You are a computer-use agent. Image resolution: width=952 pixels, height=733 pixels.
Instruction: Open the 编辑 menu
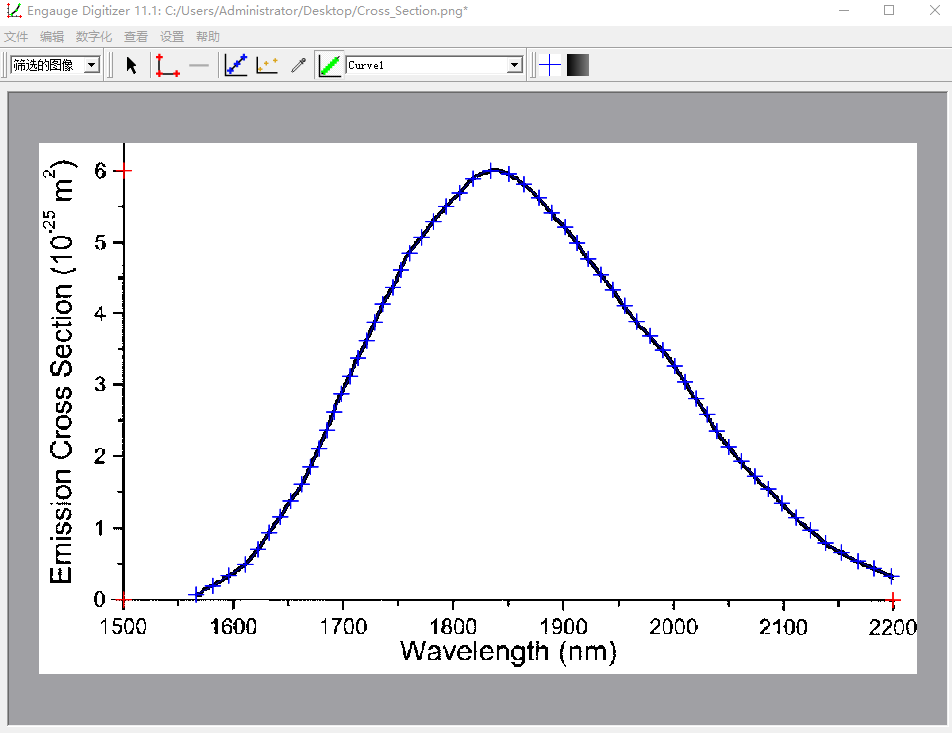pyautogui.click(x=52, y=37)
